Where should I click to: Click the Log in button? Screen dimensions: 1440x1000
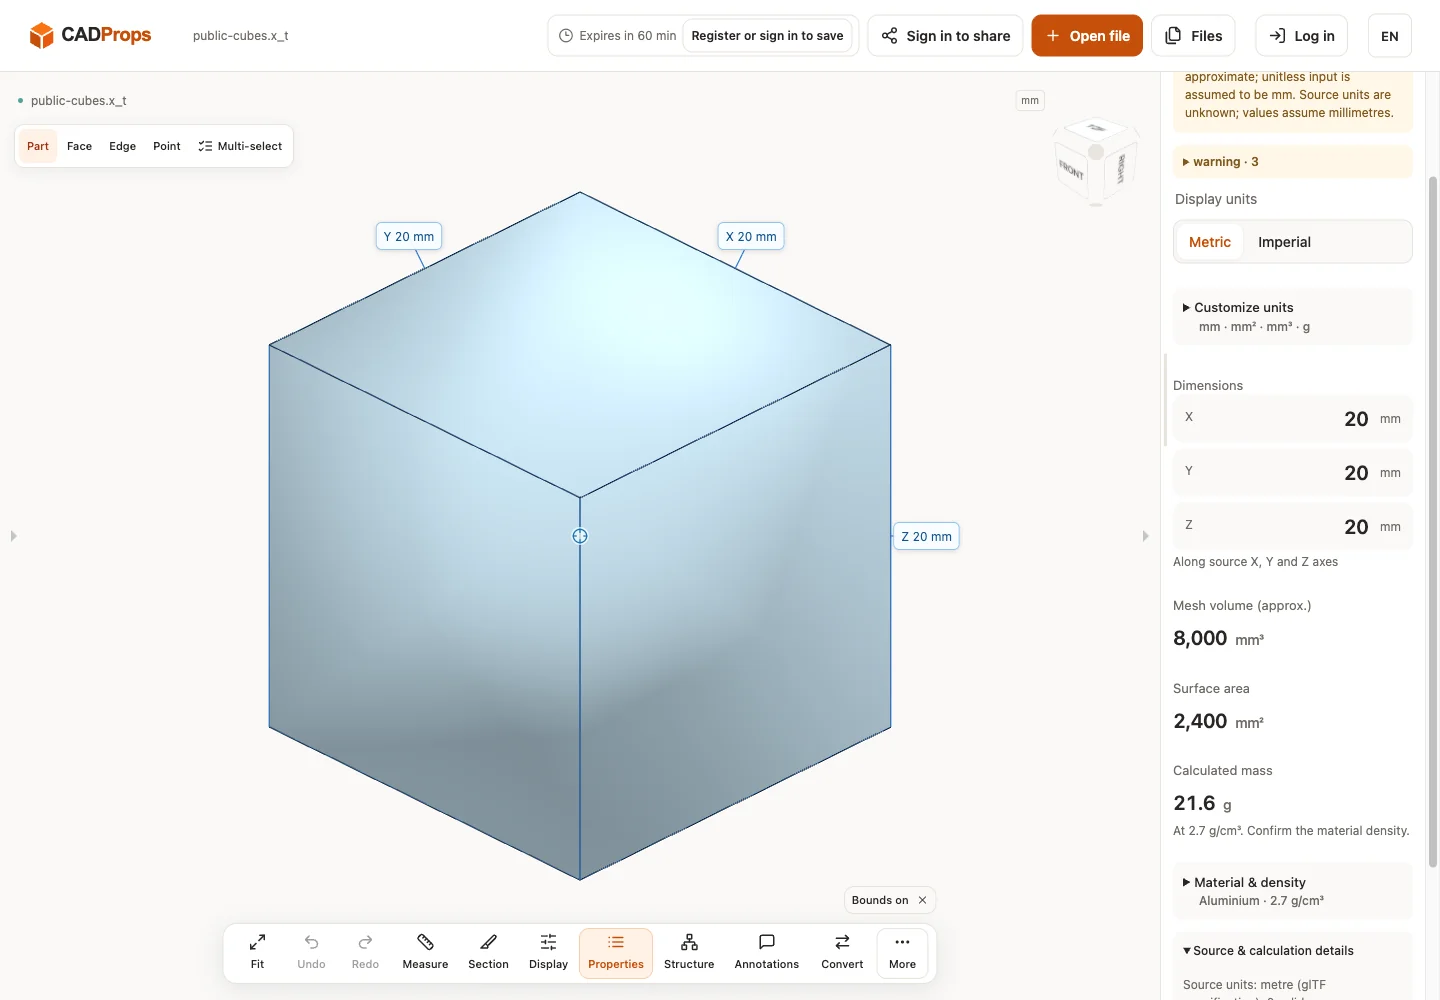[x=1301, y=36]
